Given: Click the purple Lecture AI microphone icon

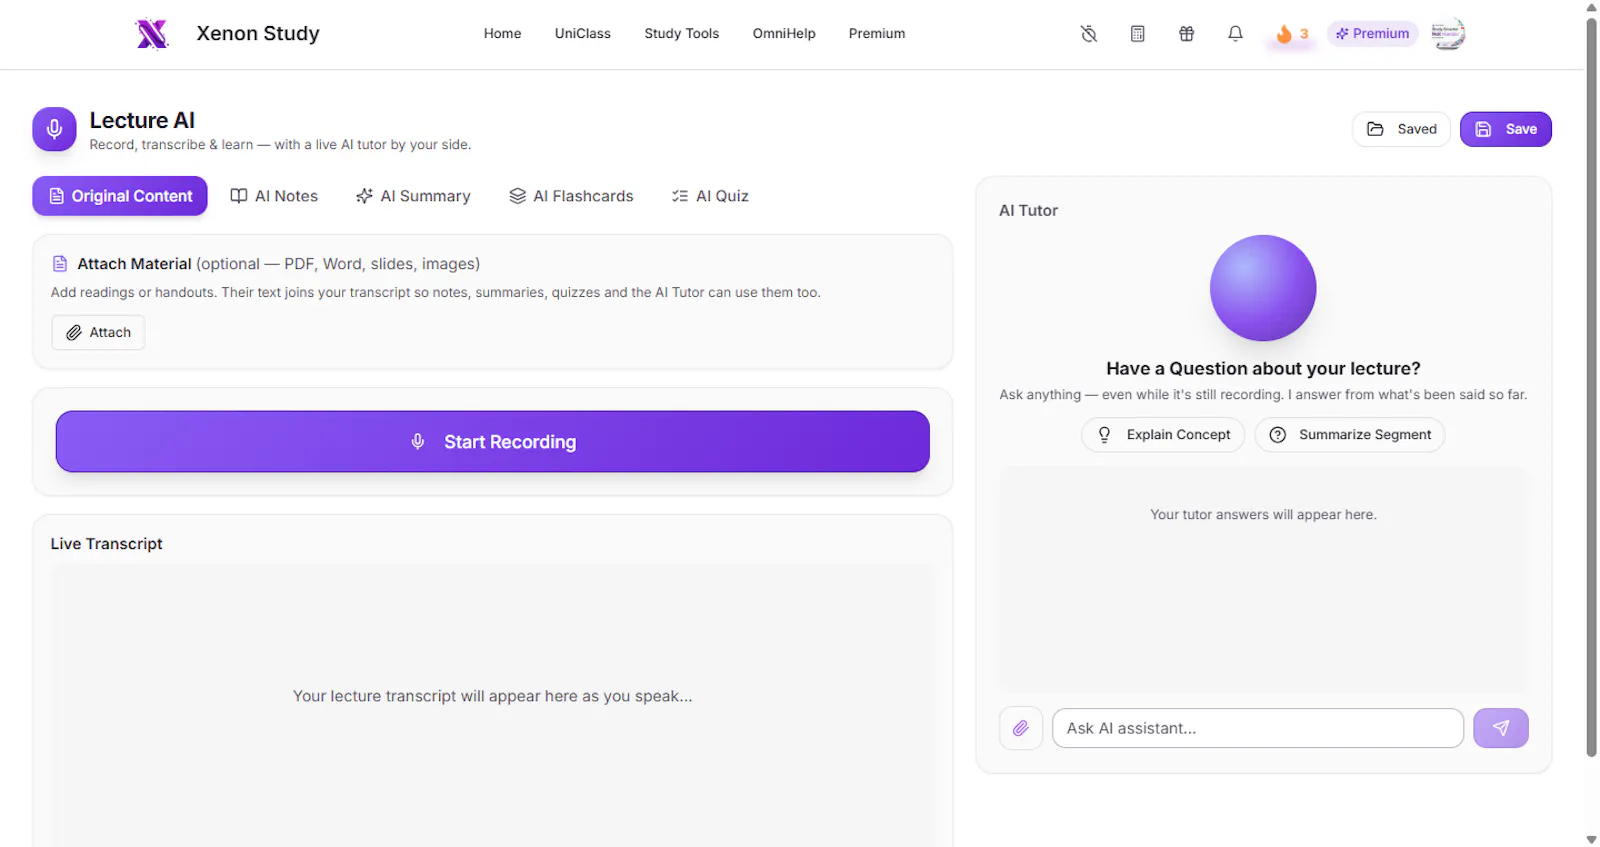Looking at the screenshot, I should (x=54, y=129).
